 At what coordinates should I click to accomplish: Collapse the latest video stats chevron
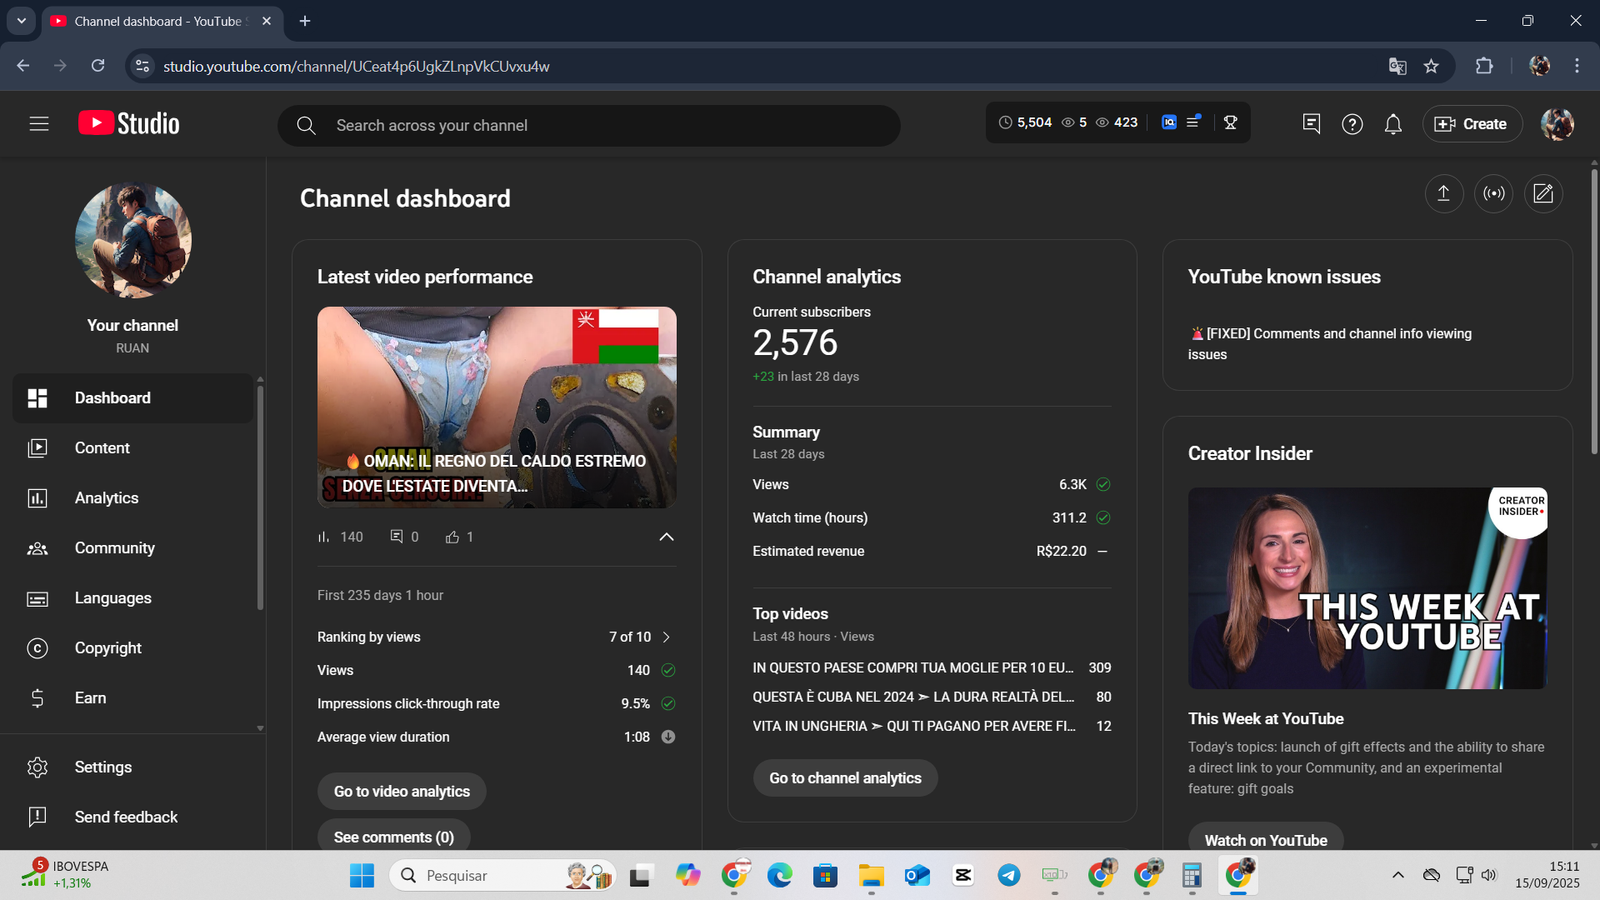tap(666, 537)
